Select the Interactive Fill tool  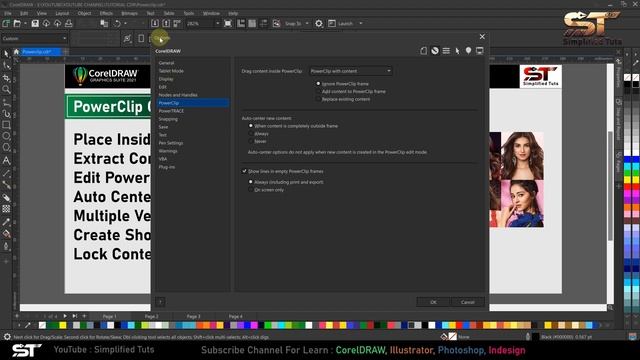6,234
